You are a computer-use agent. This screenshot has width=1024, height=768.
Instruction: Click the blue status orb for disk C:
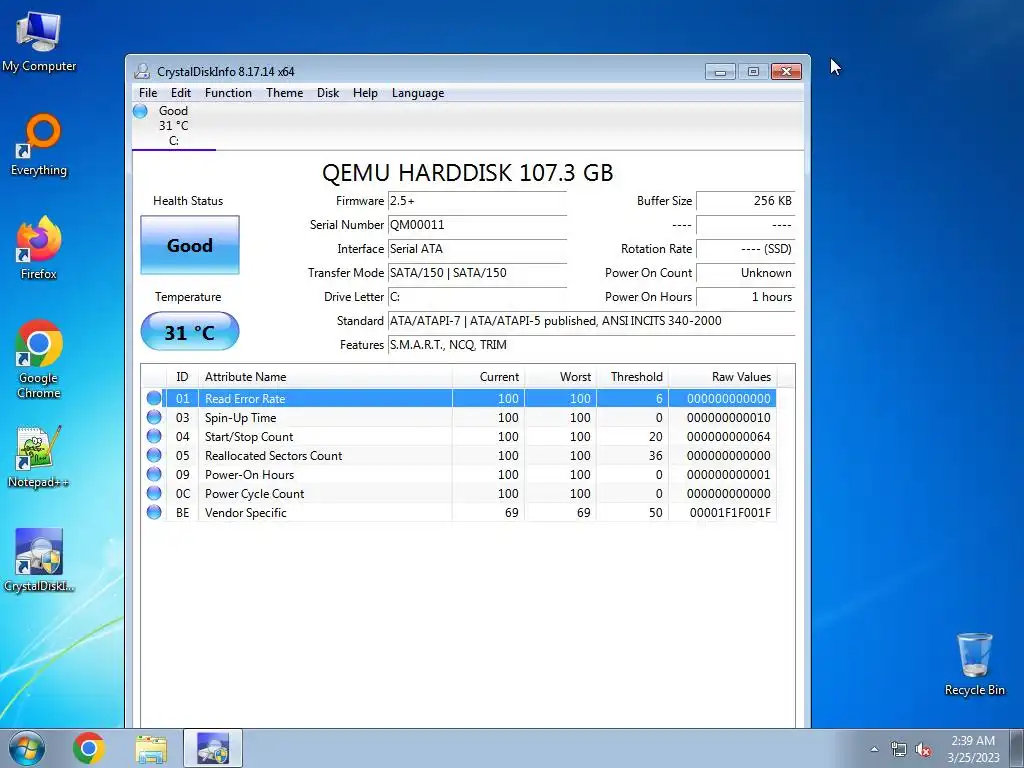140,111
